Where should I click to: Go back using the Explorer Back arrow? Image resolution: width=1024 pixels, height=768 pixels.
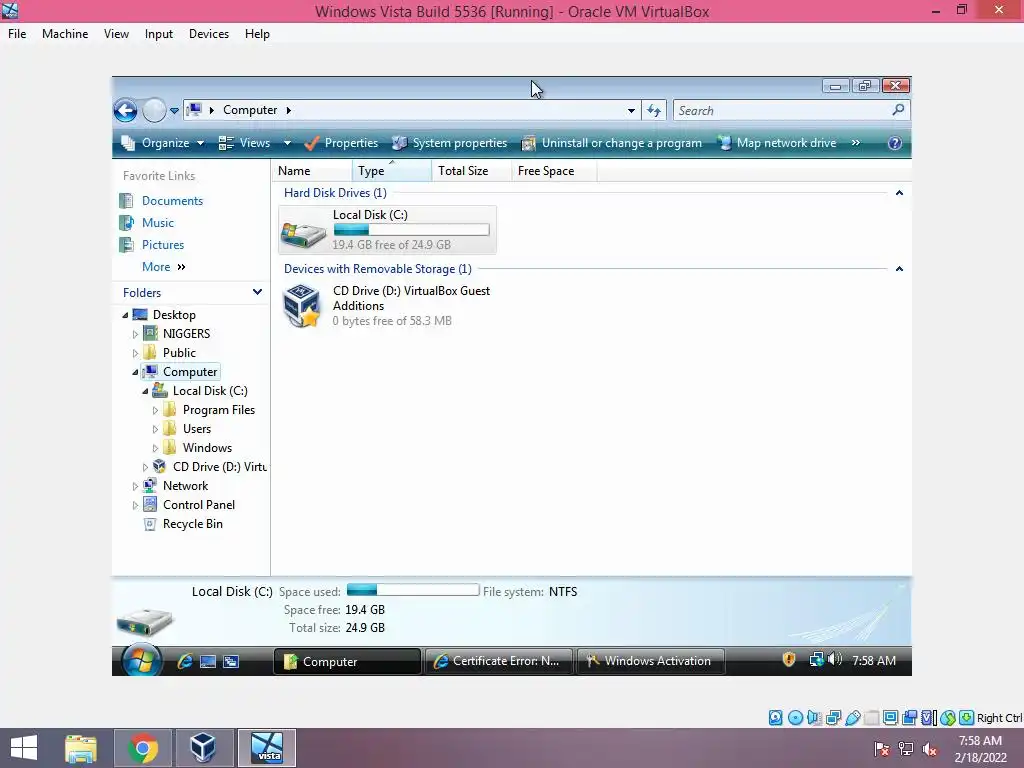tap(125, 110)
